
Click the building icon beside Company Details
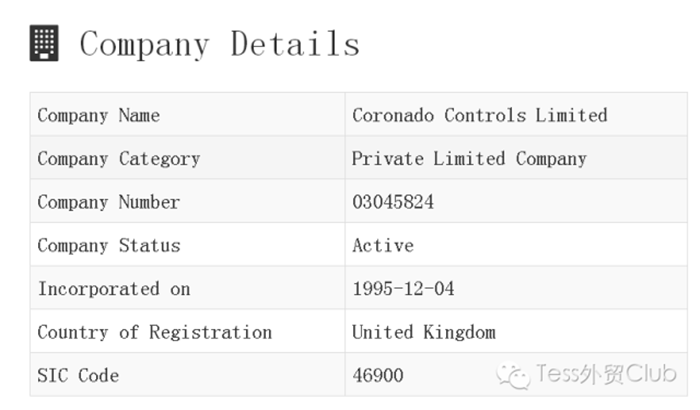(44, 43)
